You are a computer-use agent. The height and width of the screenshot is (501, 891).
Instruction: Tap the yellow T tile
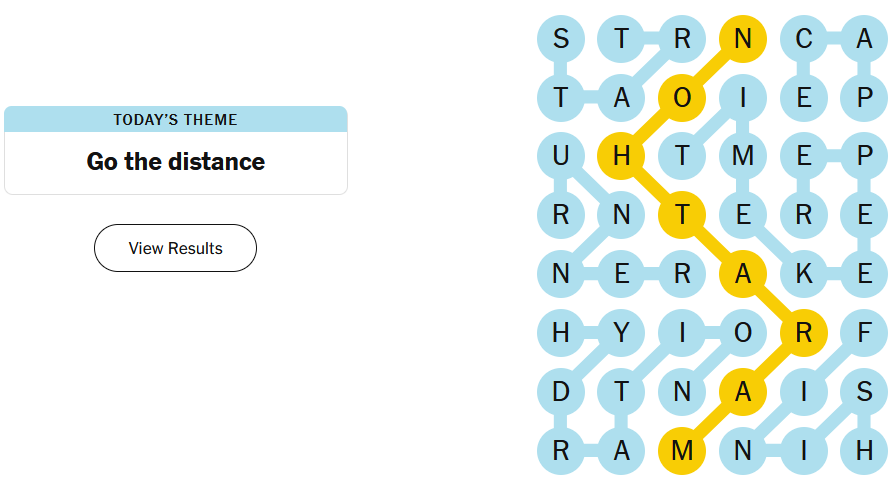tap(683, 215)
